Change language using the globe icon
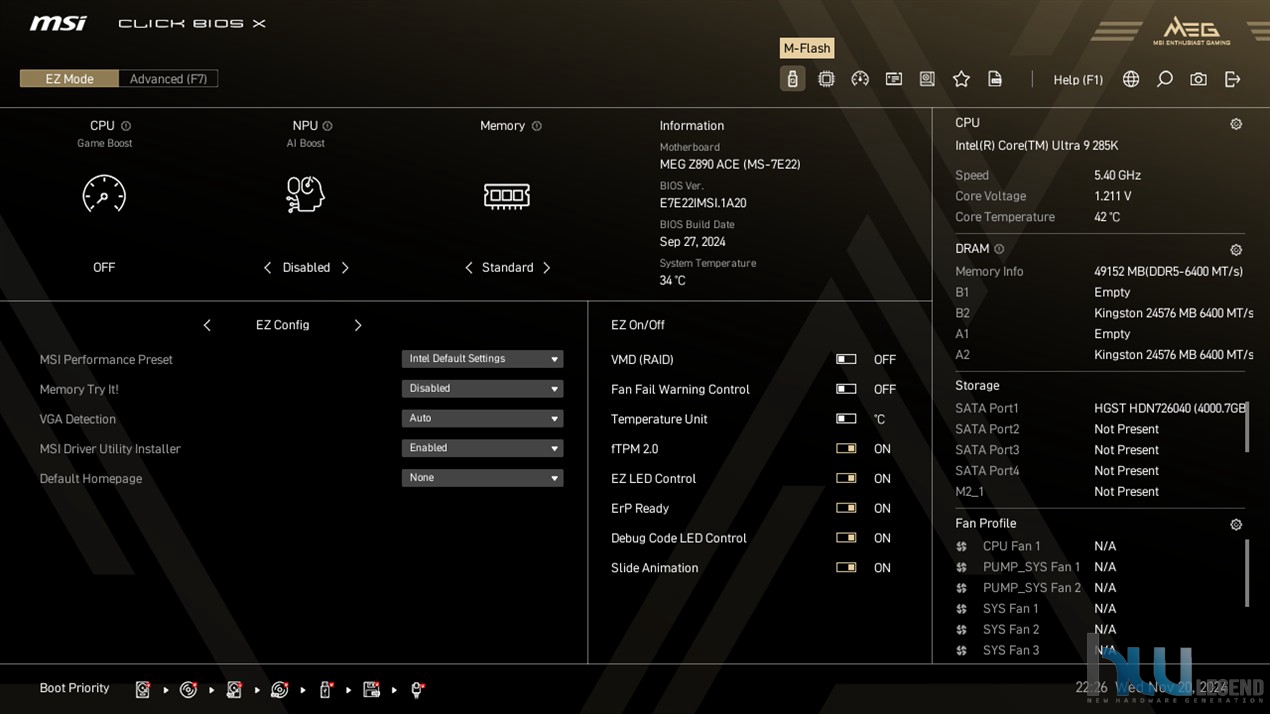Screen dimensions: 1270x714 pyautogui.click(x=1131, y=79)
